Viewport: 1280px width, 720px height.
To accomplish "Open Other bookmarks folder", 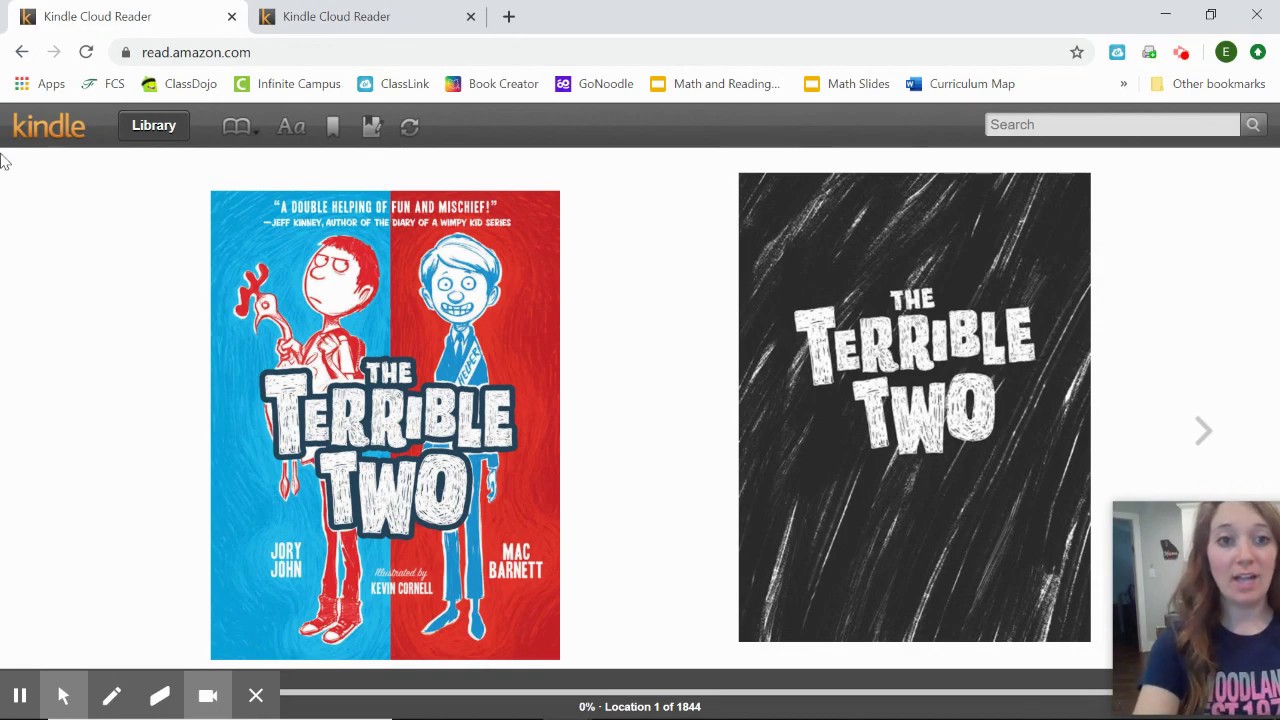I will pyautogui.click(x=1208, y=84).
